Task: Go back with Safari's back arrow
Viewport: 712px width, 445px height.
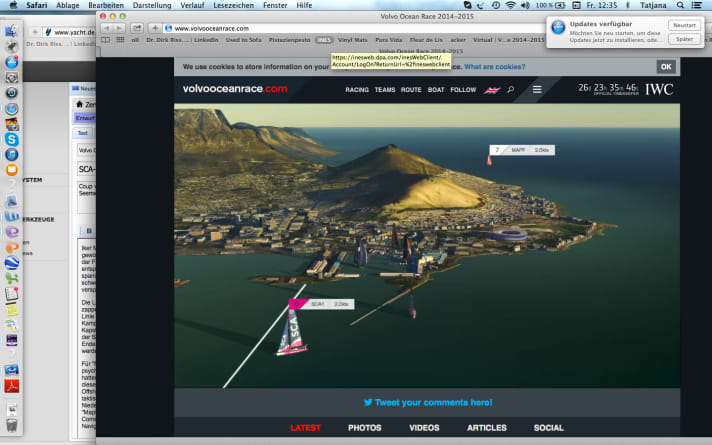Action: [107, 28]
